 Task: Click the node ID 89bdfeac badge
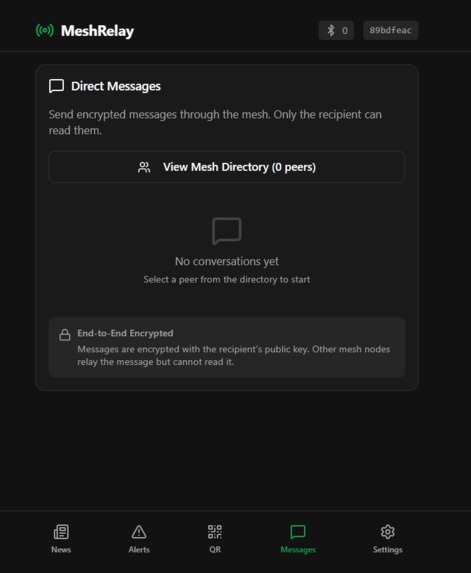[390, 30]
